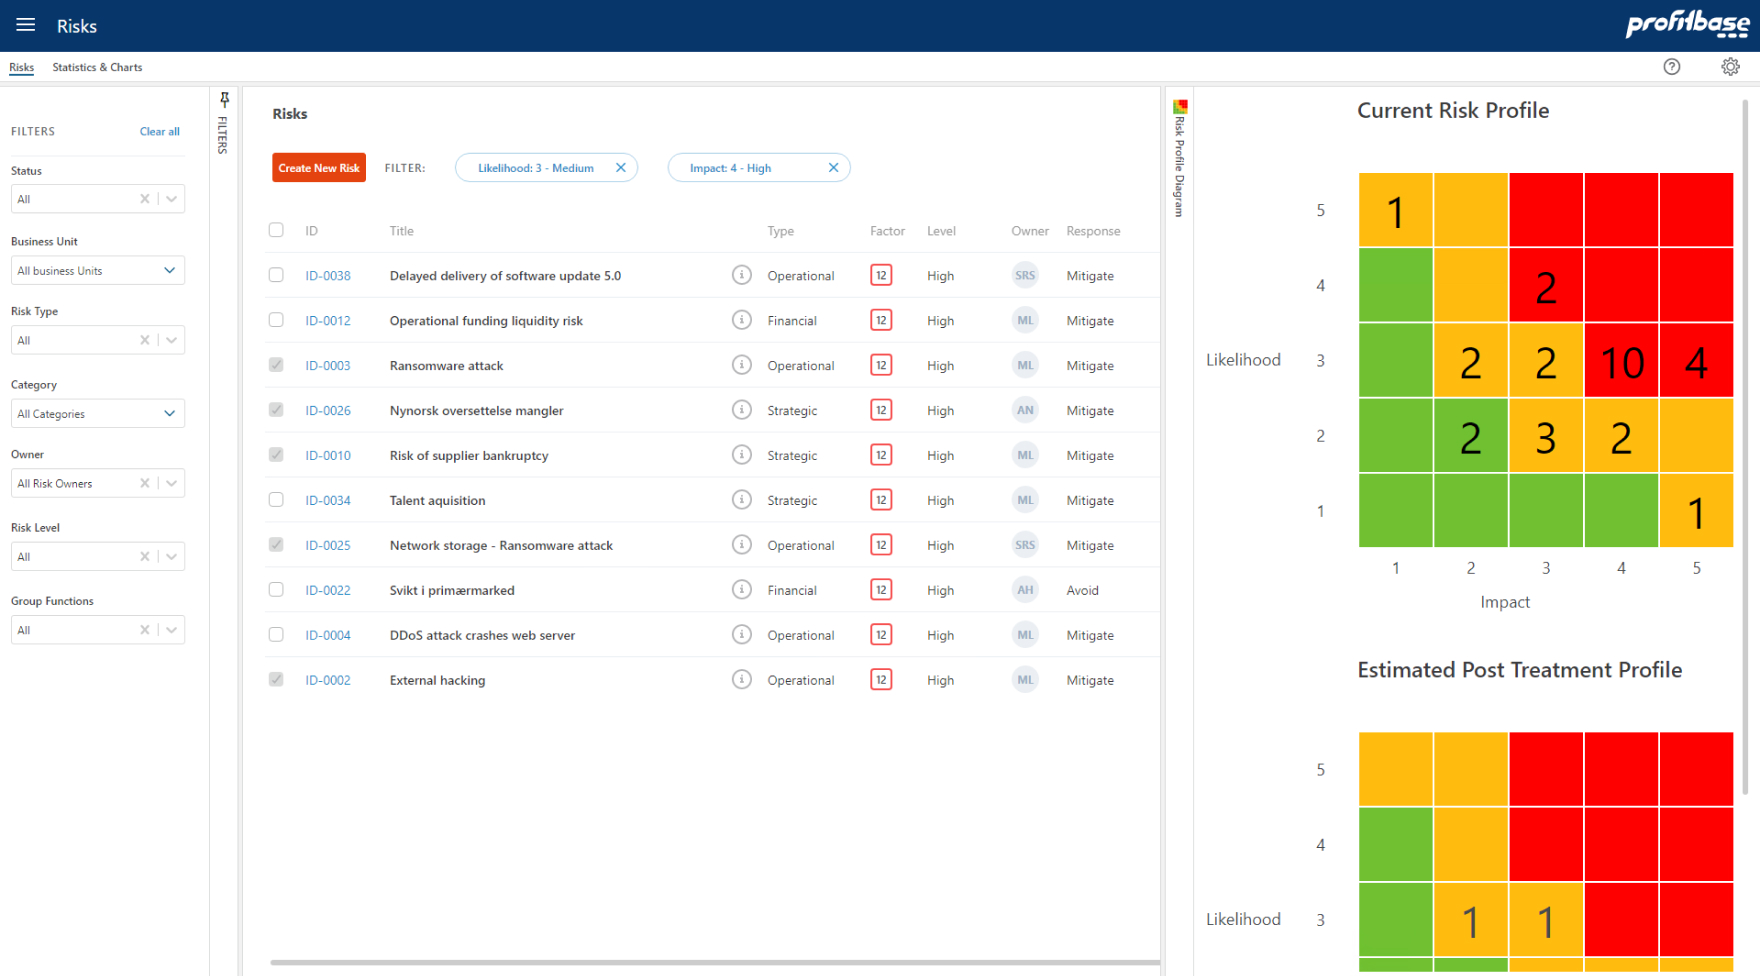Click the Create New Risk button

click(x=318, y=167)
